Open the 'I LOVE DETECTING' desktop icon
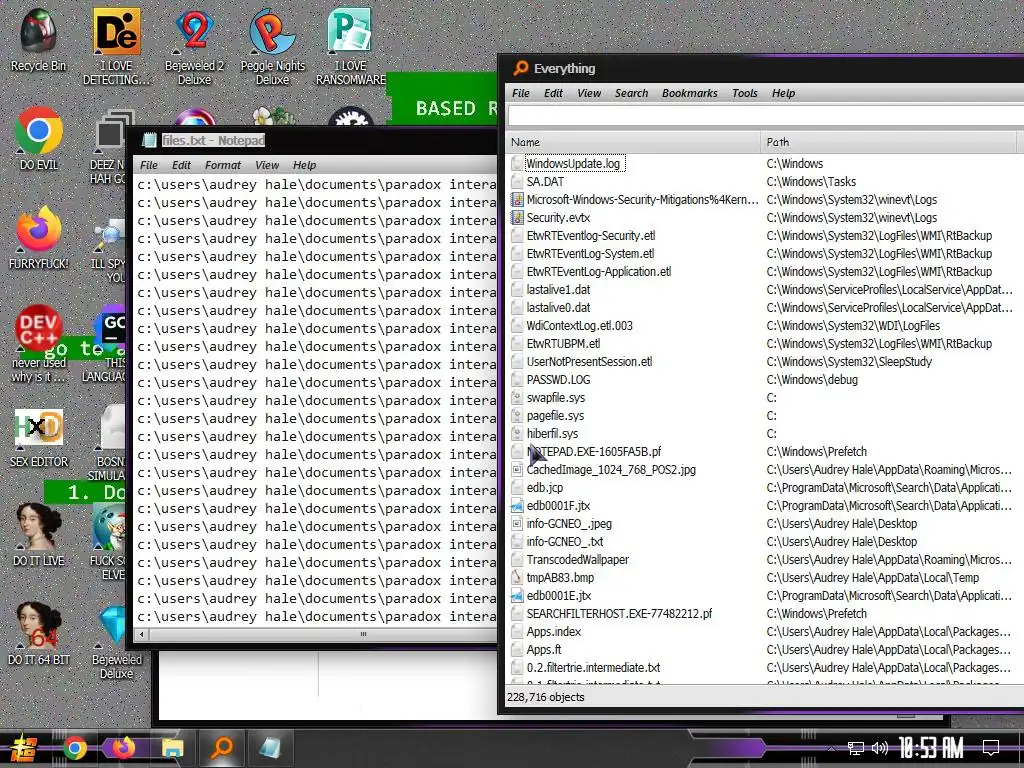The width and height of the screenshot is (1024, 768). [x=116, y=46]
